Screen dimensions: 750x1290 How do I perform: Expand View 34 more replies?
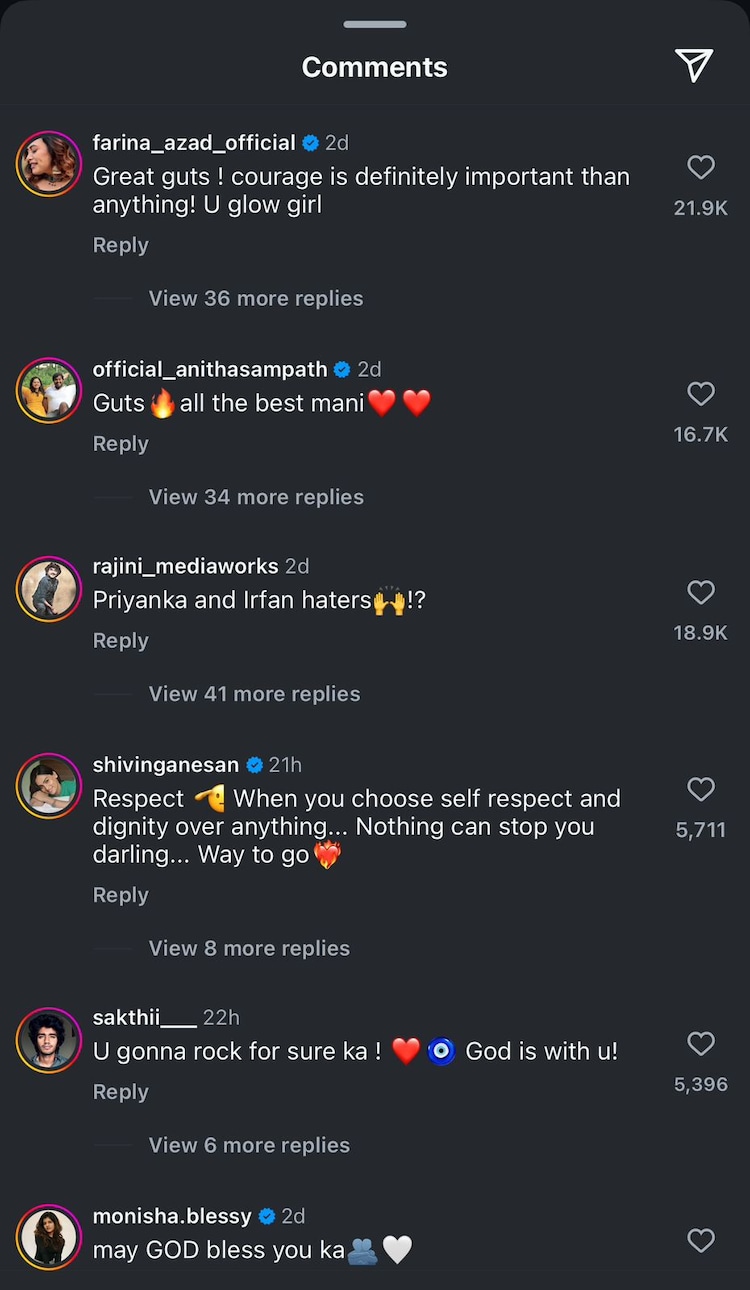[255, 497]
